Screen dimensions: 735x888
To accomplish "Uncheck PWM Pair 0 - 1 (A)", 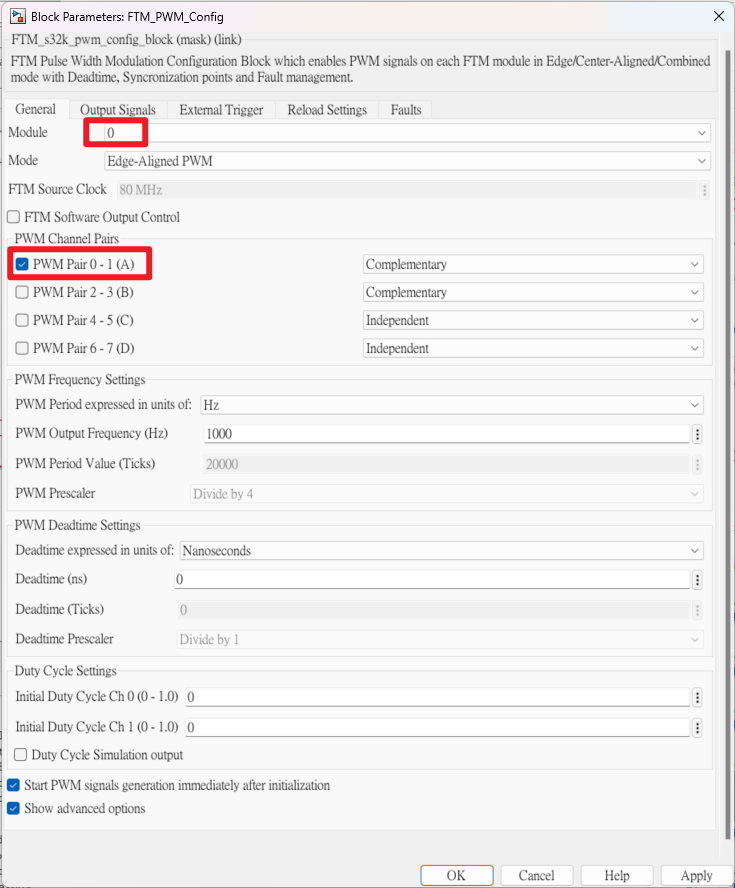I will pyautogui.click(x=22, y=264).
